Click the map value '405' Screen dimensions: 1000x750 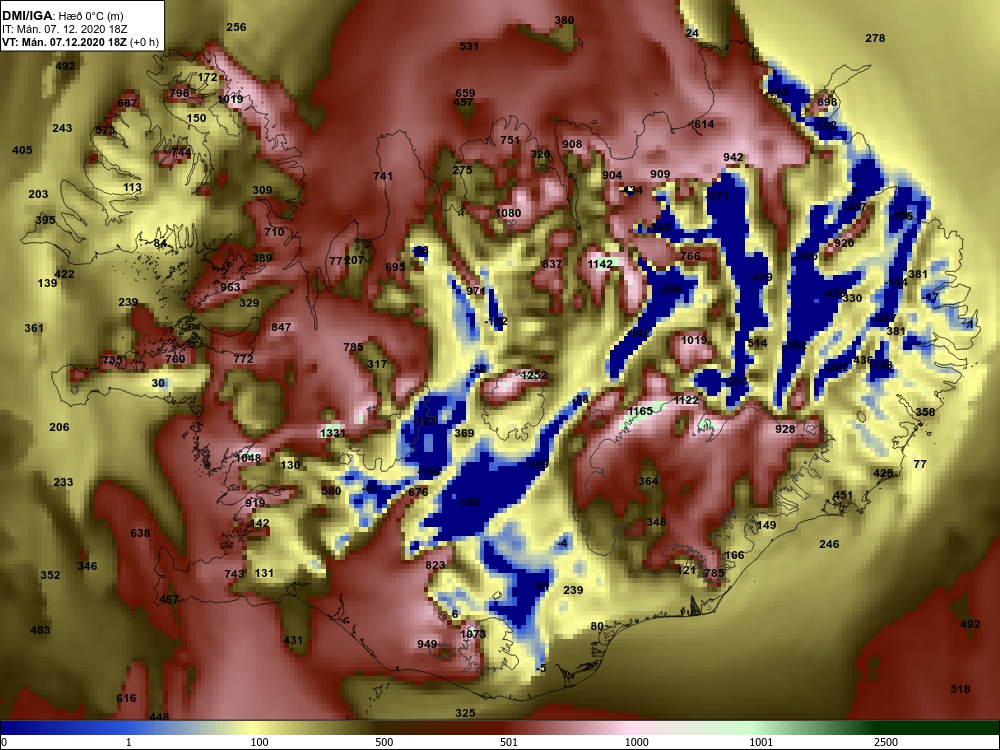[x=22, y=151]
